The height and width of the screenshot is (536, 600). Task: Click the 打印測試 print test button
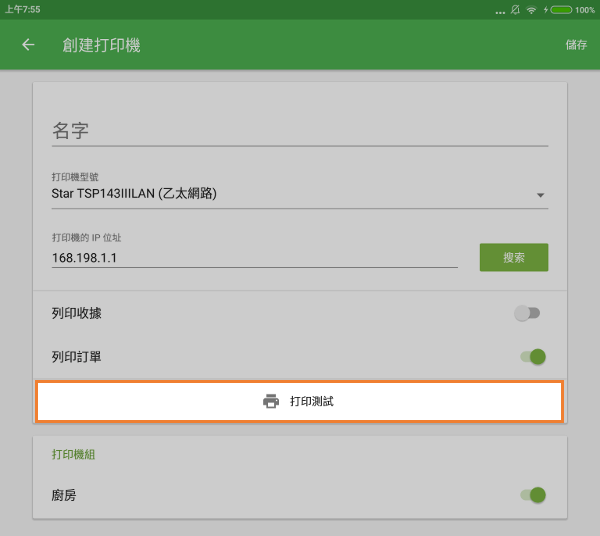[299, 401]
